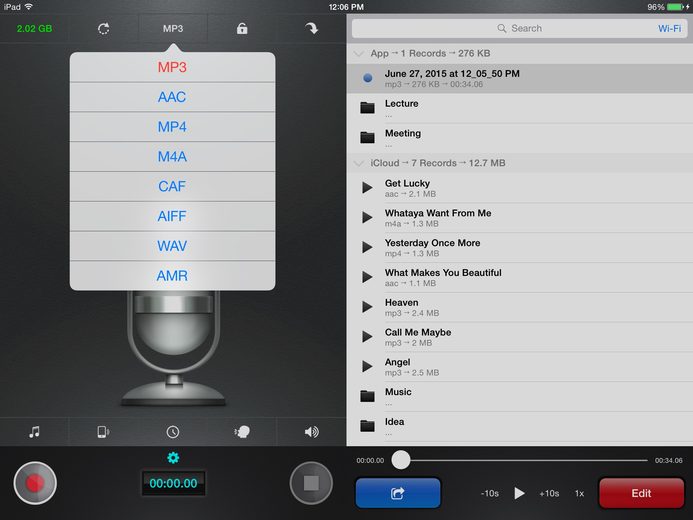Play the Heaven recording
This screenshot has height=520, width=693.
point(367,307)
